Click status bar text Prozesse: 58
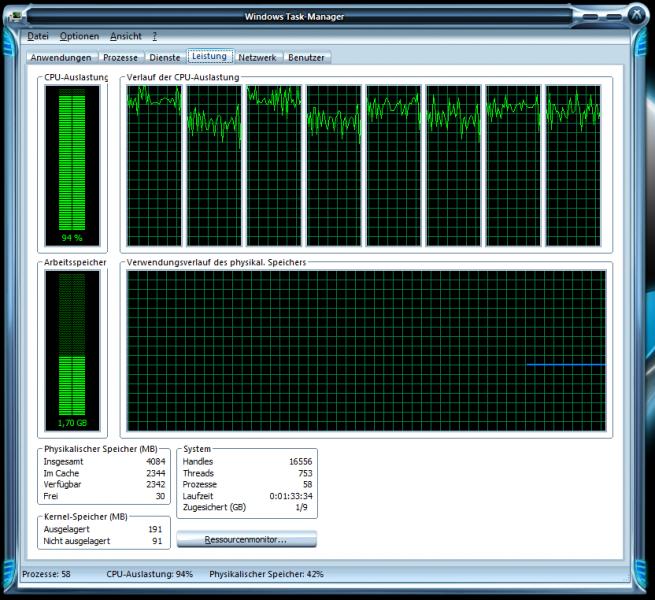 [x=46, y=574]
